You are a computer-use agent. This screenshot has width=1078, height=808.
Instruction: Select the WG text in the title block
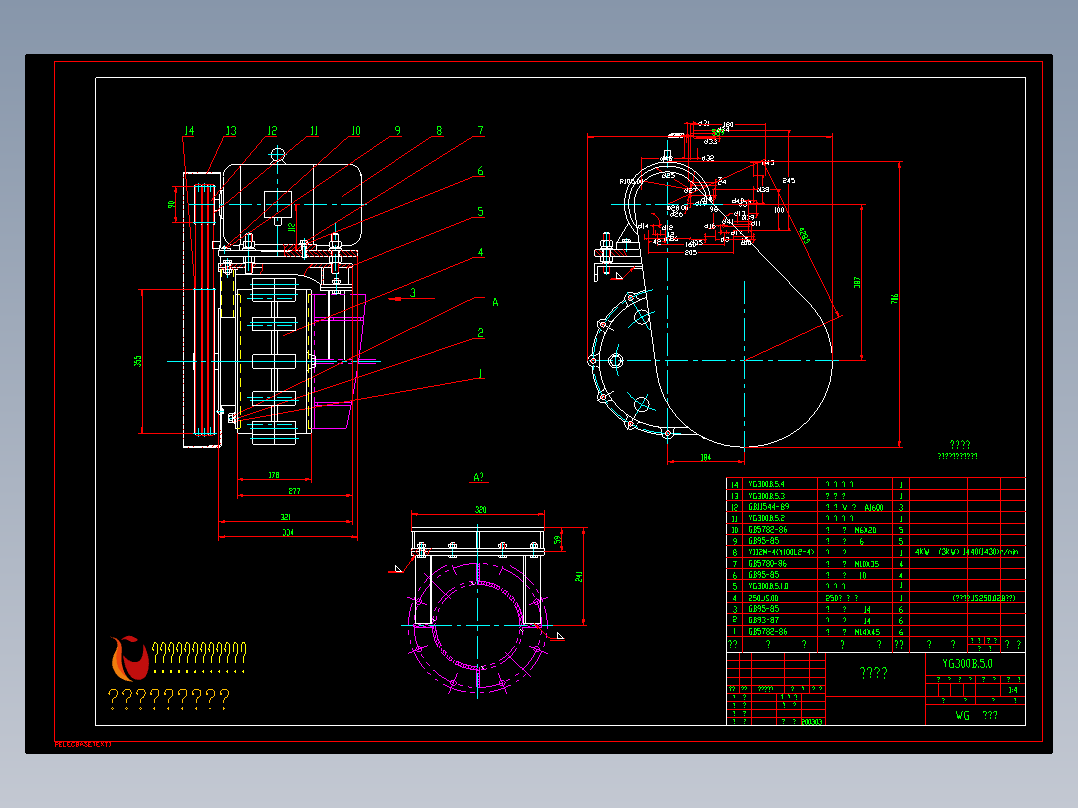click(962, 715)
